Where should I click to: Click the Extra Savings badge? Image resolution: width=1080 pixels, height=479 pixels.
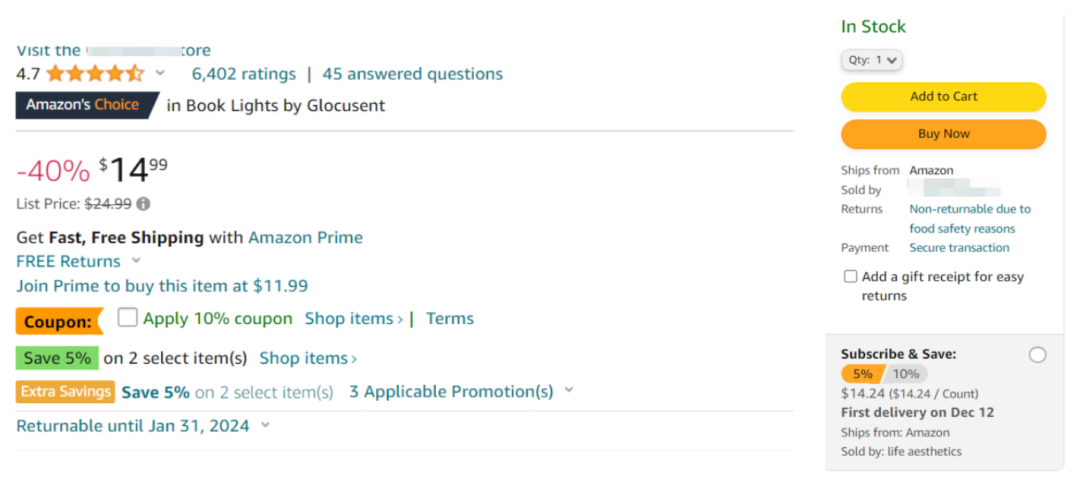[65, 391]
